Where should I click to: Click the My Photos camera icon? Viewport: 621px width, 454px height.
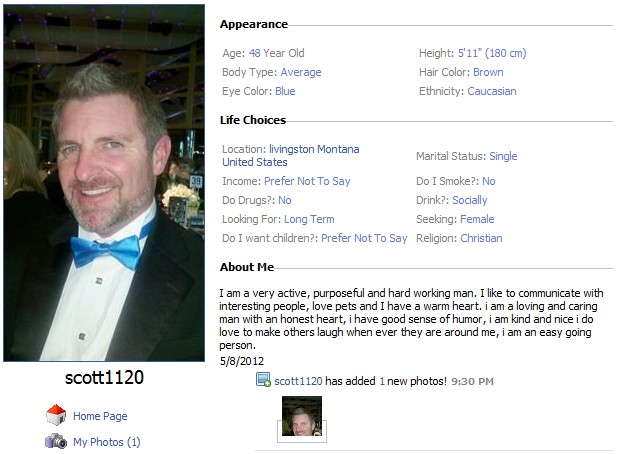click(x=56, y=441)
